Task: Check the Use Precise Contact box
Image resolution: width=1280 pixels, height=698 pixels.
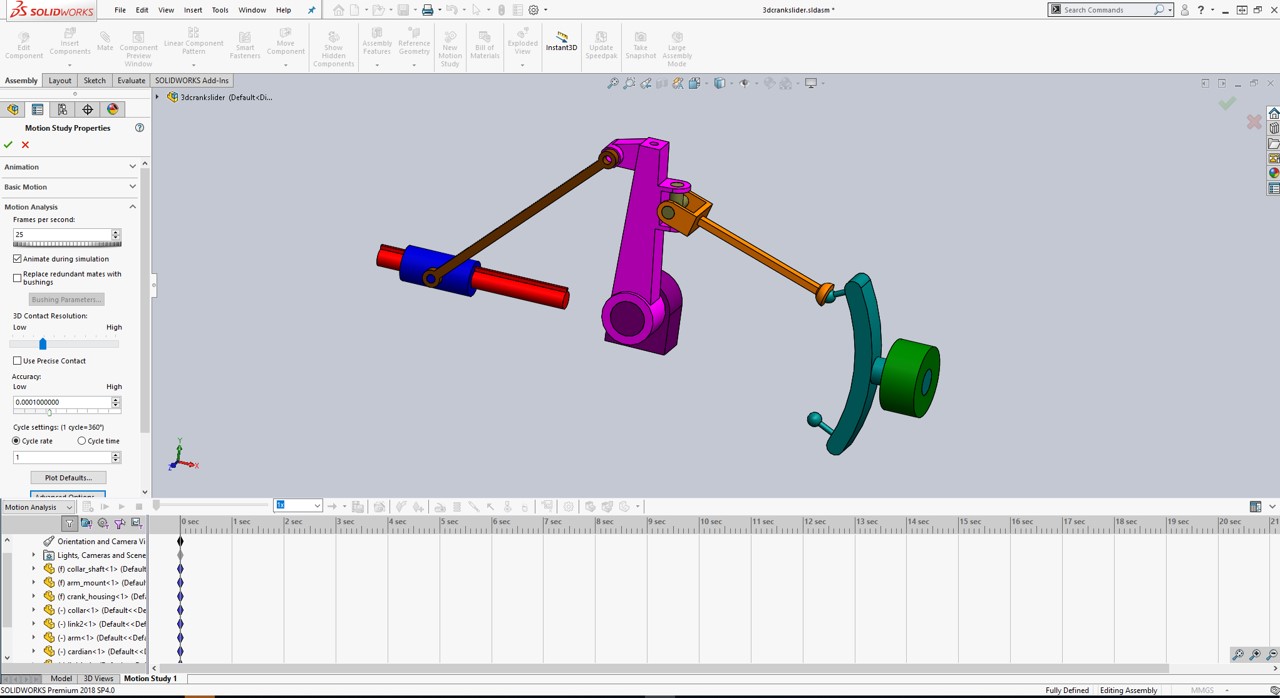Action: pyautogui.click(x=17, y=361)
